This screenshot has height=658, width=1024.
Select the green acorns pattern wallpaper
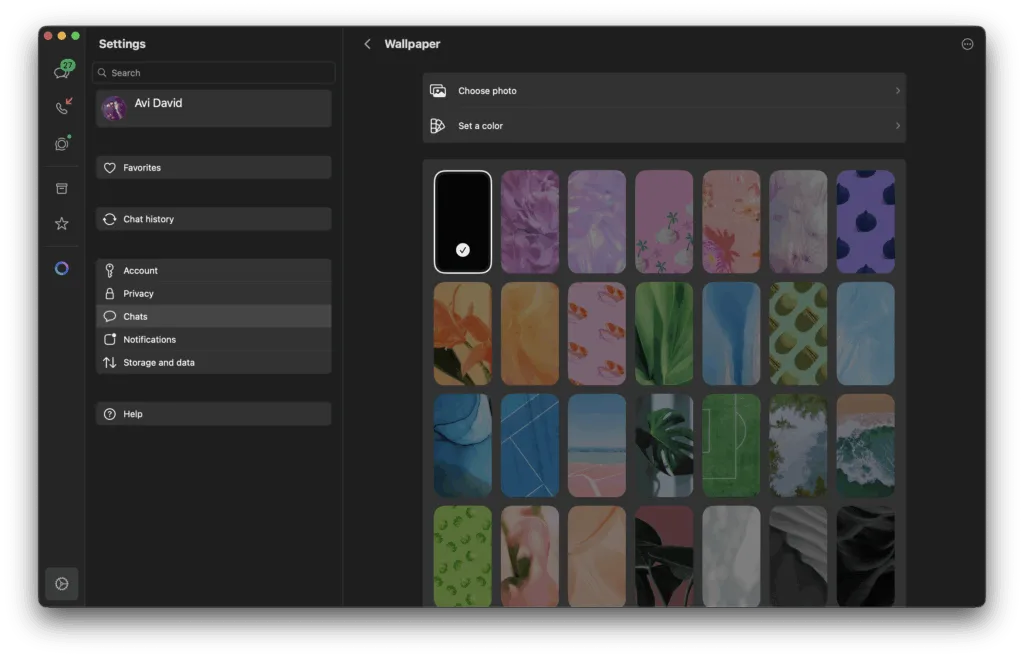pyautogui.click(x=798, y=334)
